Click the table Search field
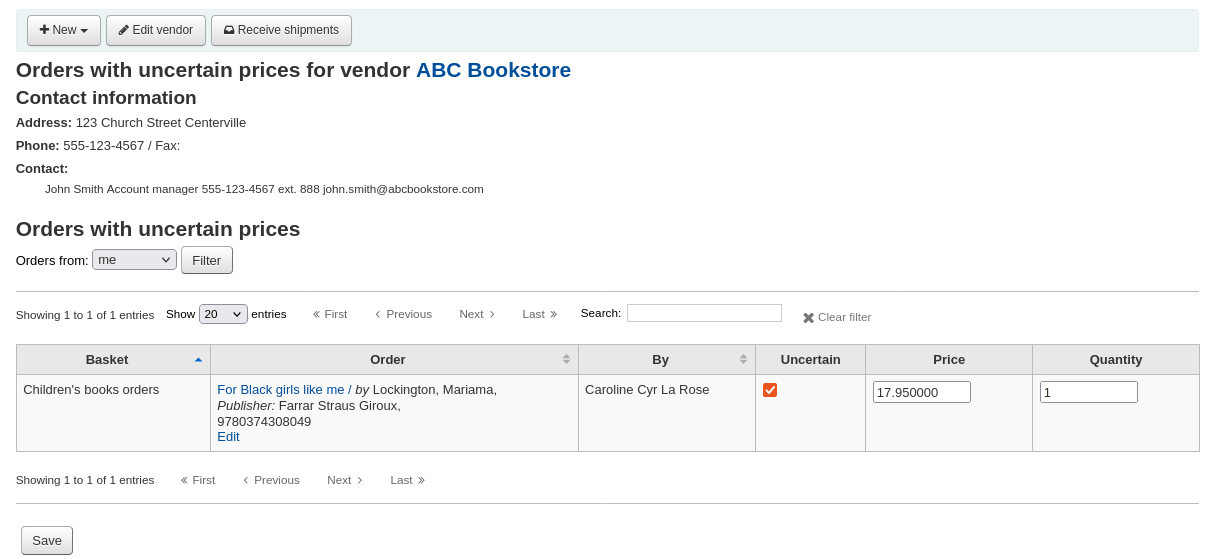1210x559 pixels. pyautogui.click(x=704, y=313)
